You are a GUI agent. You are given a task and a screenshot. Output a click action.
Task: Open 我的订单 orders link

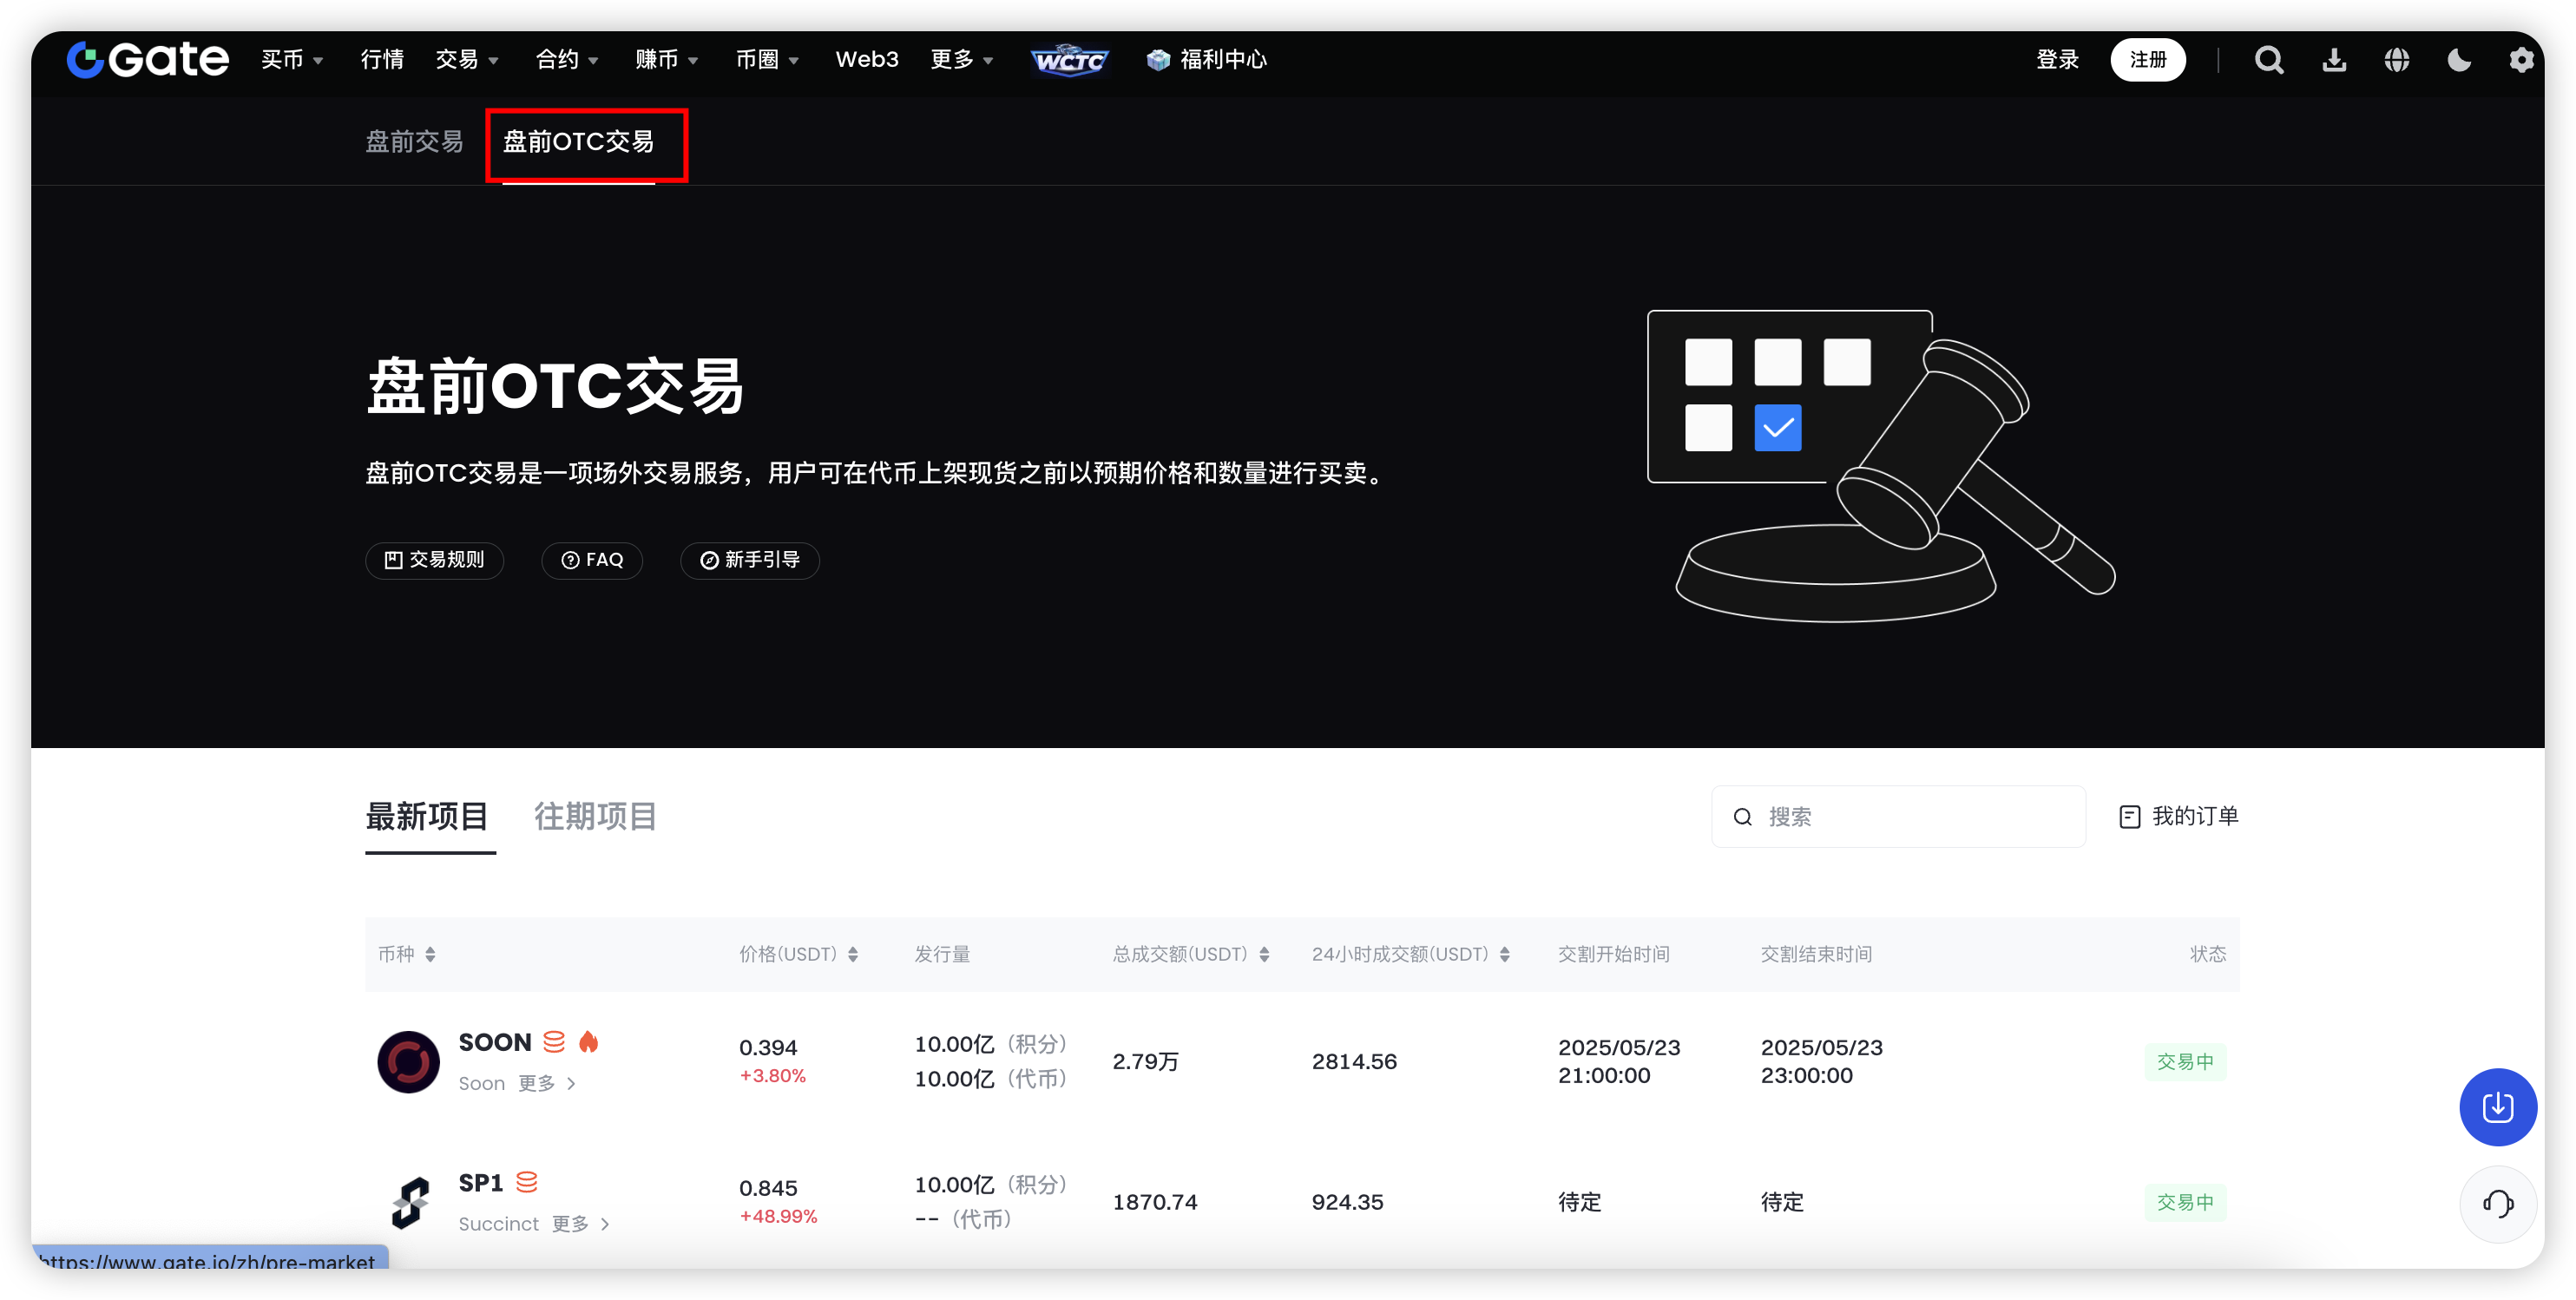point(2179,816)
